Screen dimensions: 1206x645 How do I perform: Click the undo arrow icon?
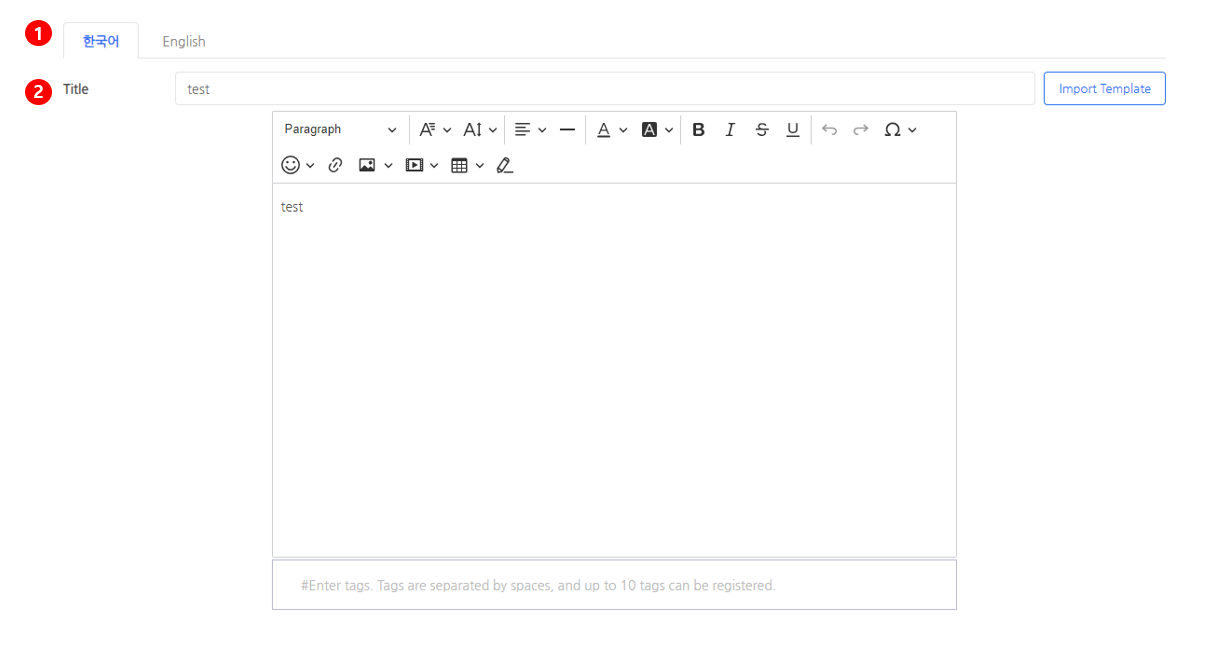click(x=829, y=130)
